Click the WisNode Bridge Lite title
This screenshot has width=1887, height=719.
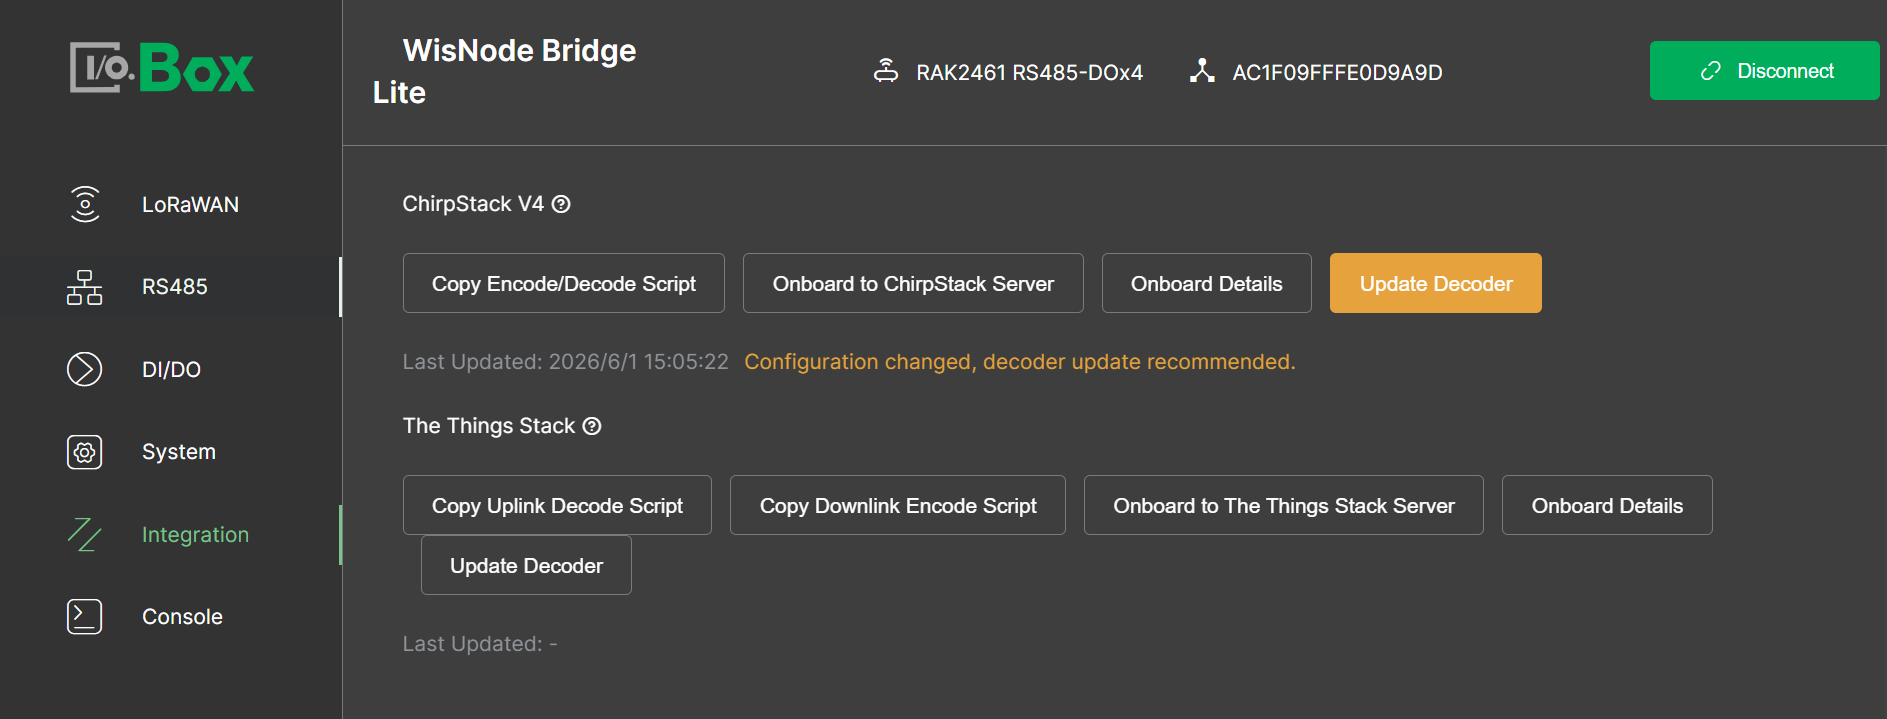(x=504, y=71)
